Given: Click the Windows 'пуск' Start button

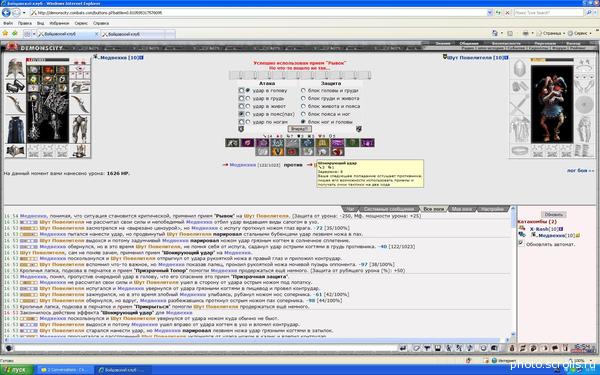Looking at the screenshot, I should (x=17, y=370).
